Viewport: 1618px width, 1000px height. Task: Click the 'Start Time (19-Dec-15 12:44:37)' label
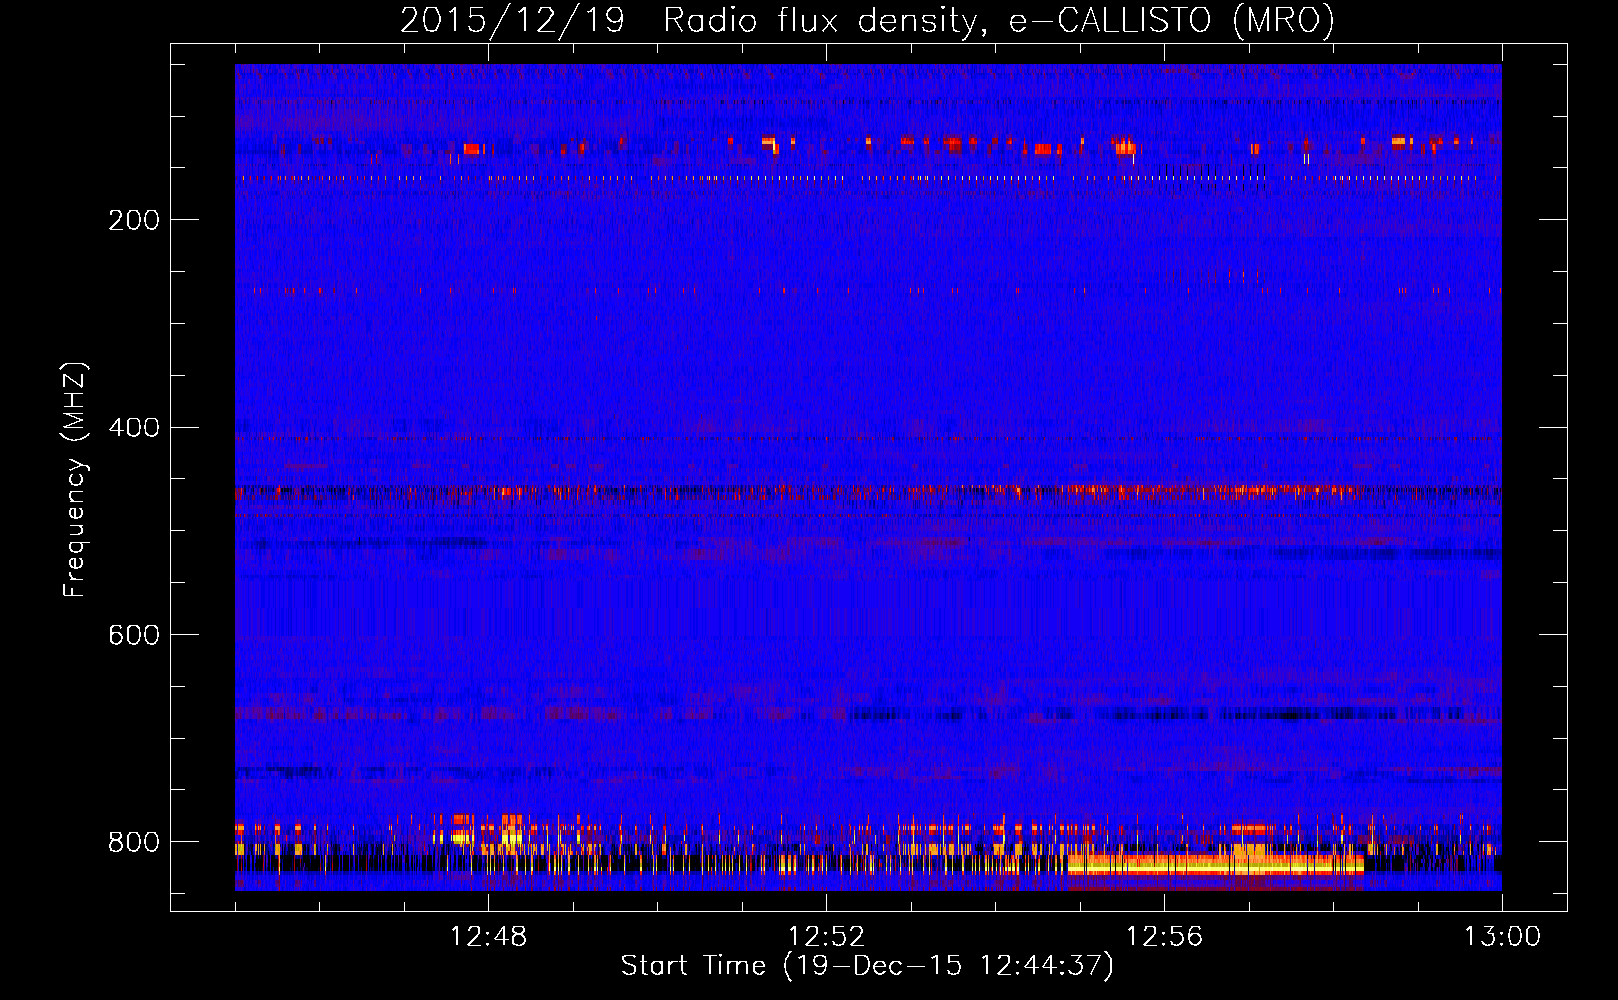point(867,966)
